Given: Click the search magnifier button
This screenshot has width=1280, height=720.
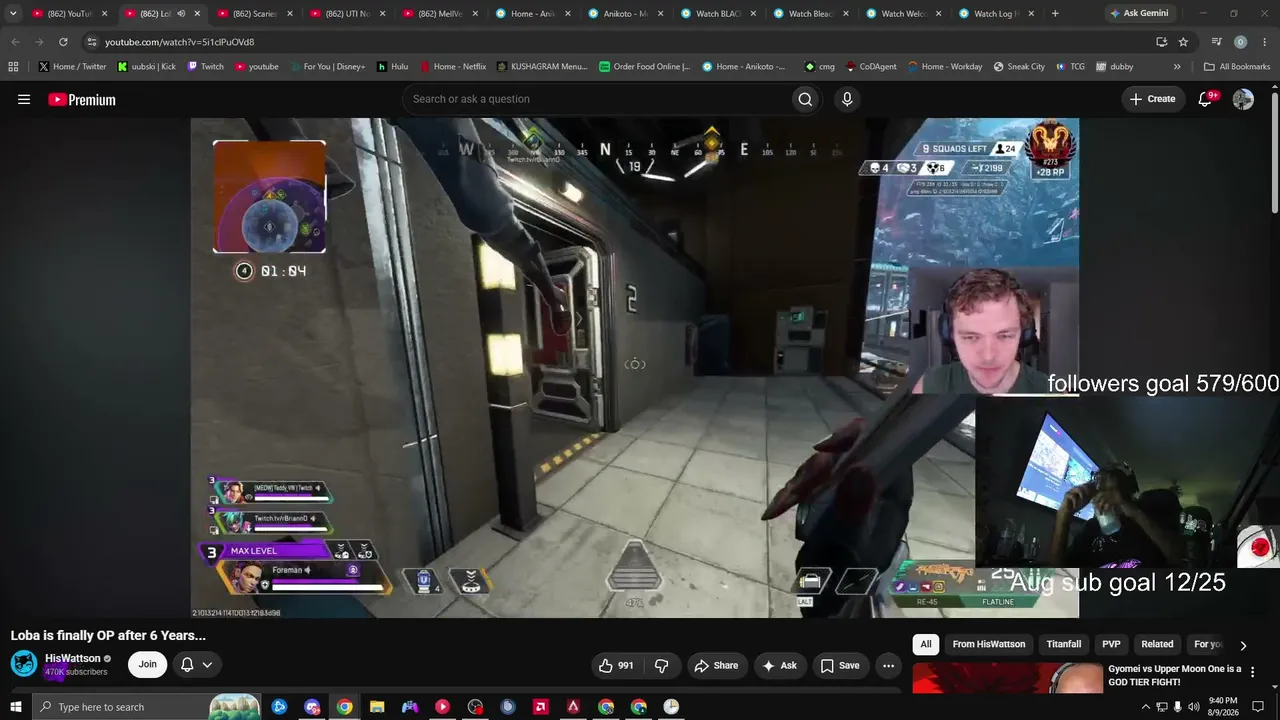Looking at the screenshot, I should [x=805, y=99].
